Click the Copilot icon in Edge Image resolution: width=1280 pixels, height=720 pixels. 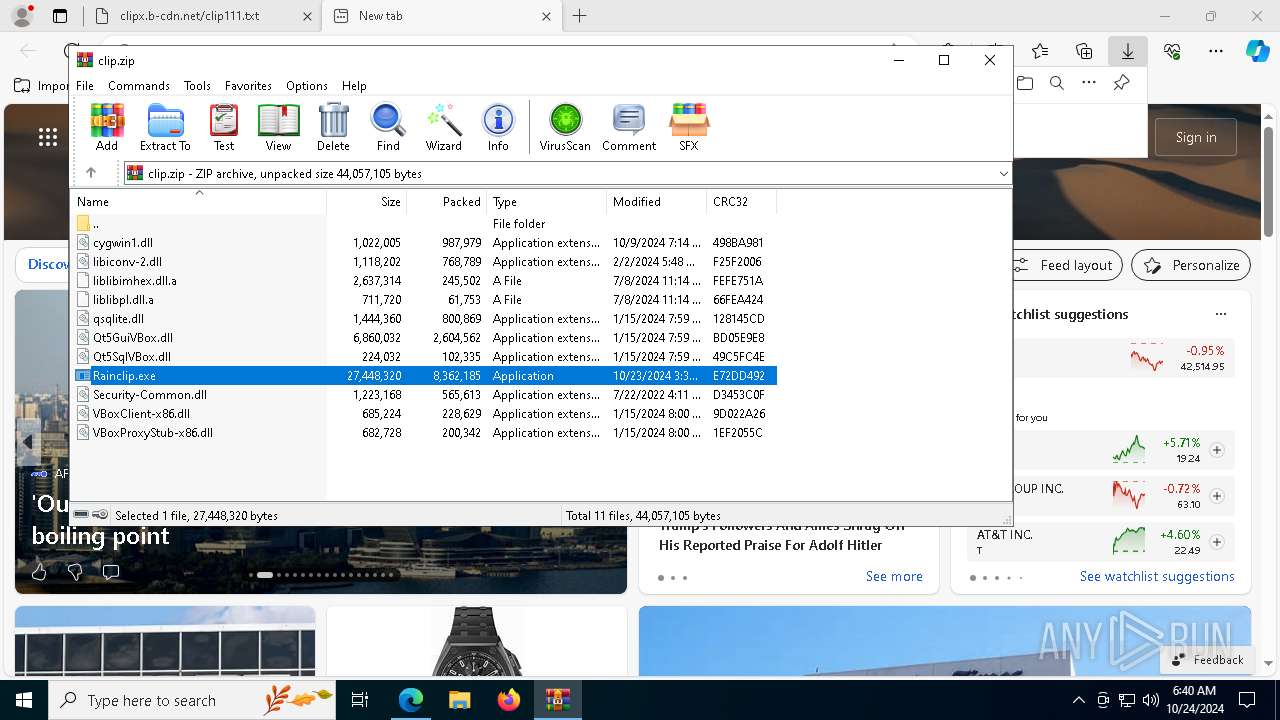tap(1257, 51)
